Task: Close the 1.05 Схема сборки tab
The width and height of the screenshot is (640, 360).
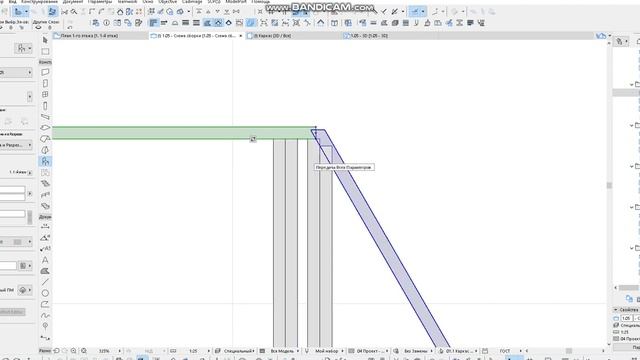Action: click(x=240, y=36)
